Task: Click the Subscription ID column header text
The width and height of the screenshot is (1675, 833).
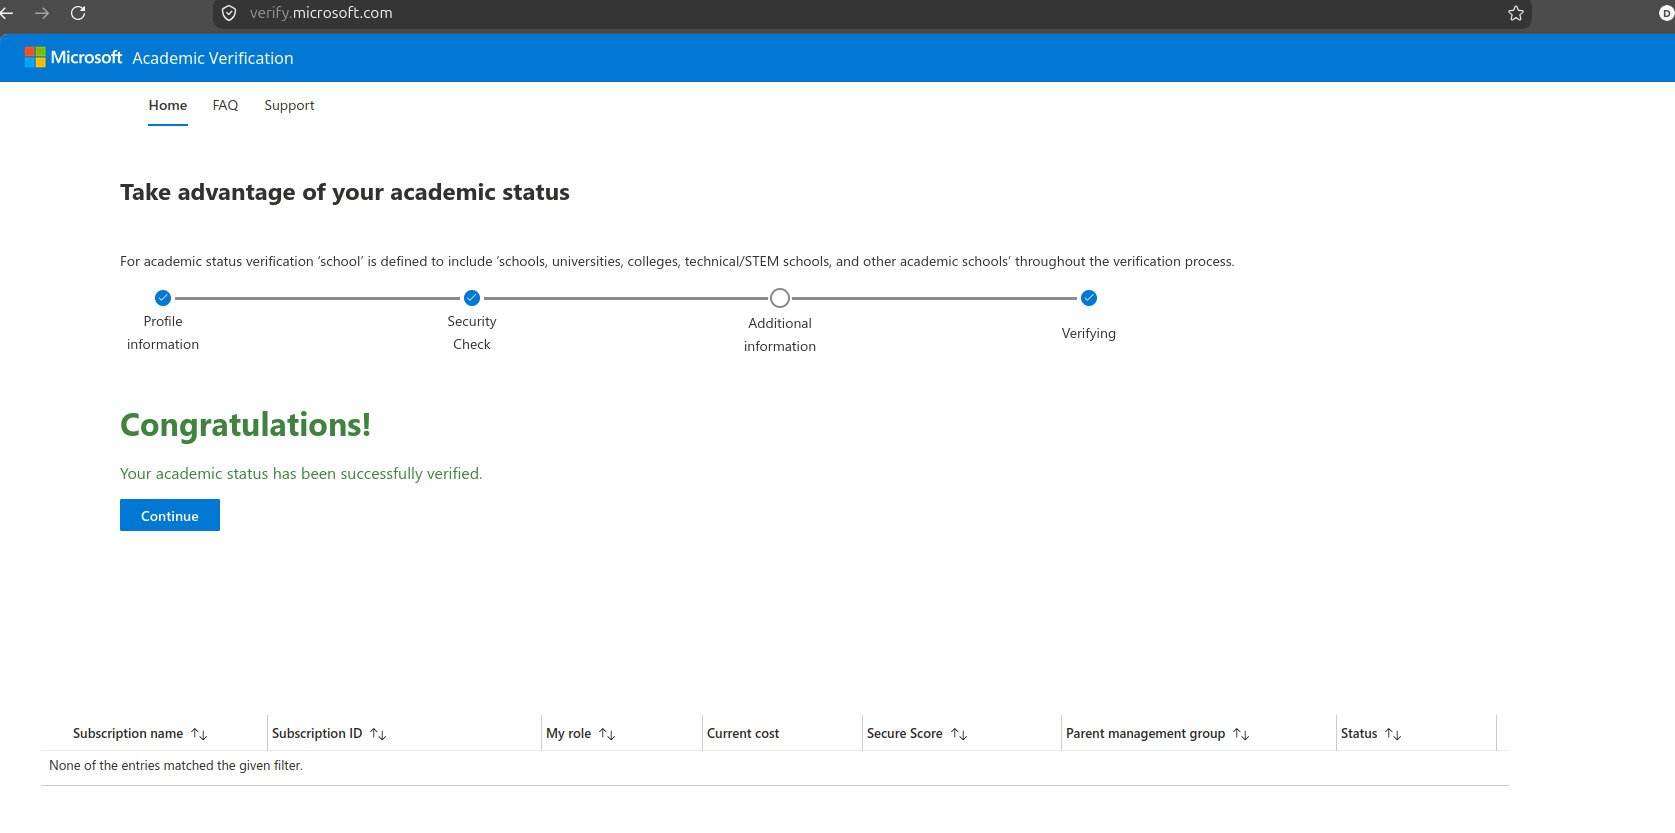Action: point(317,733)
